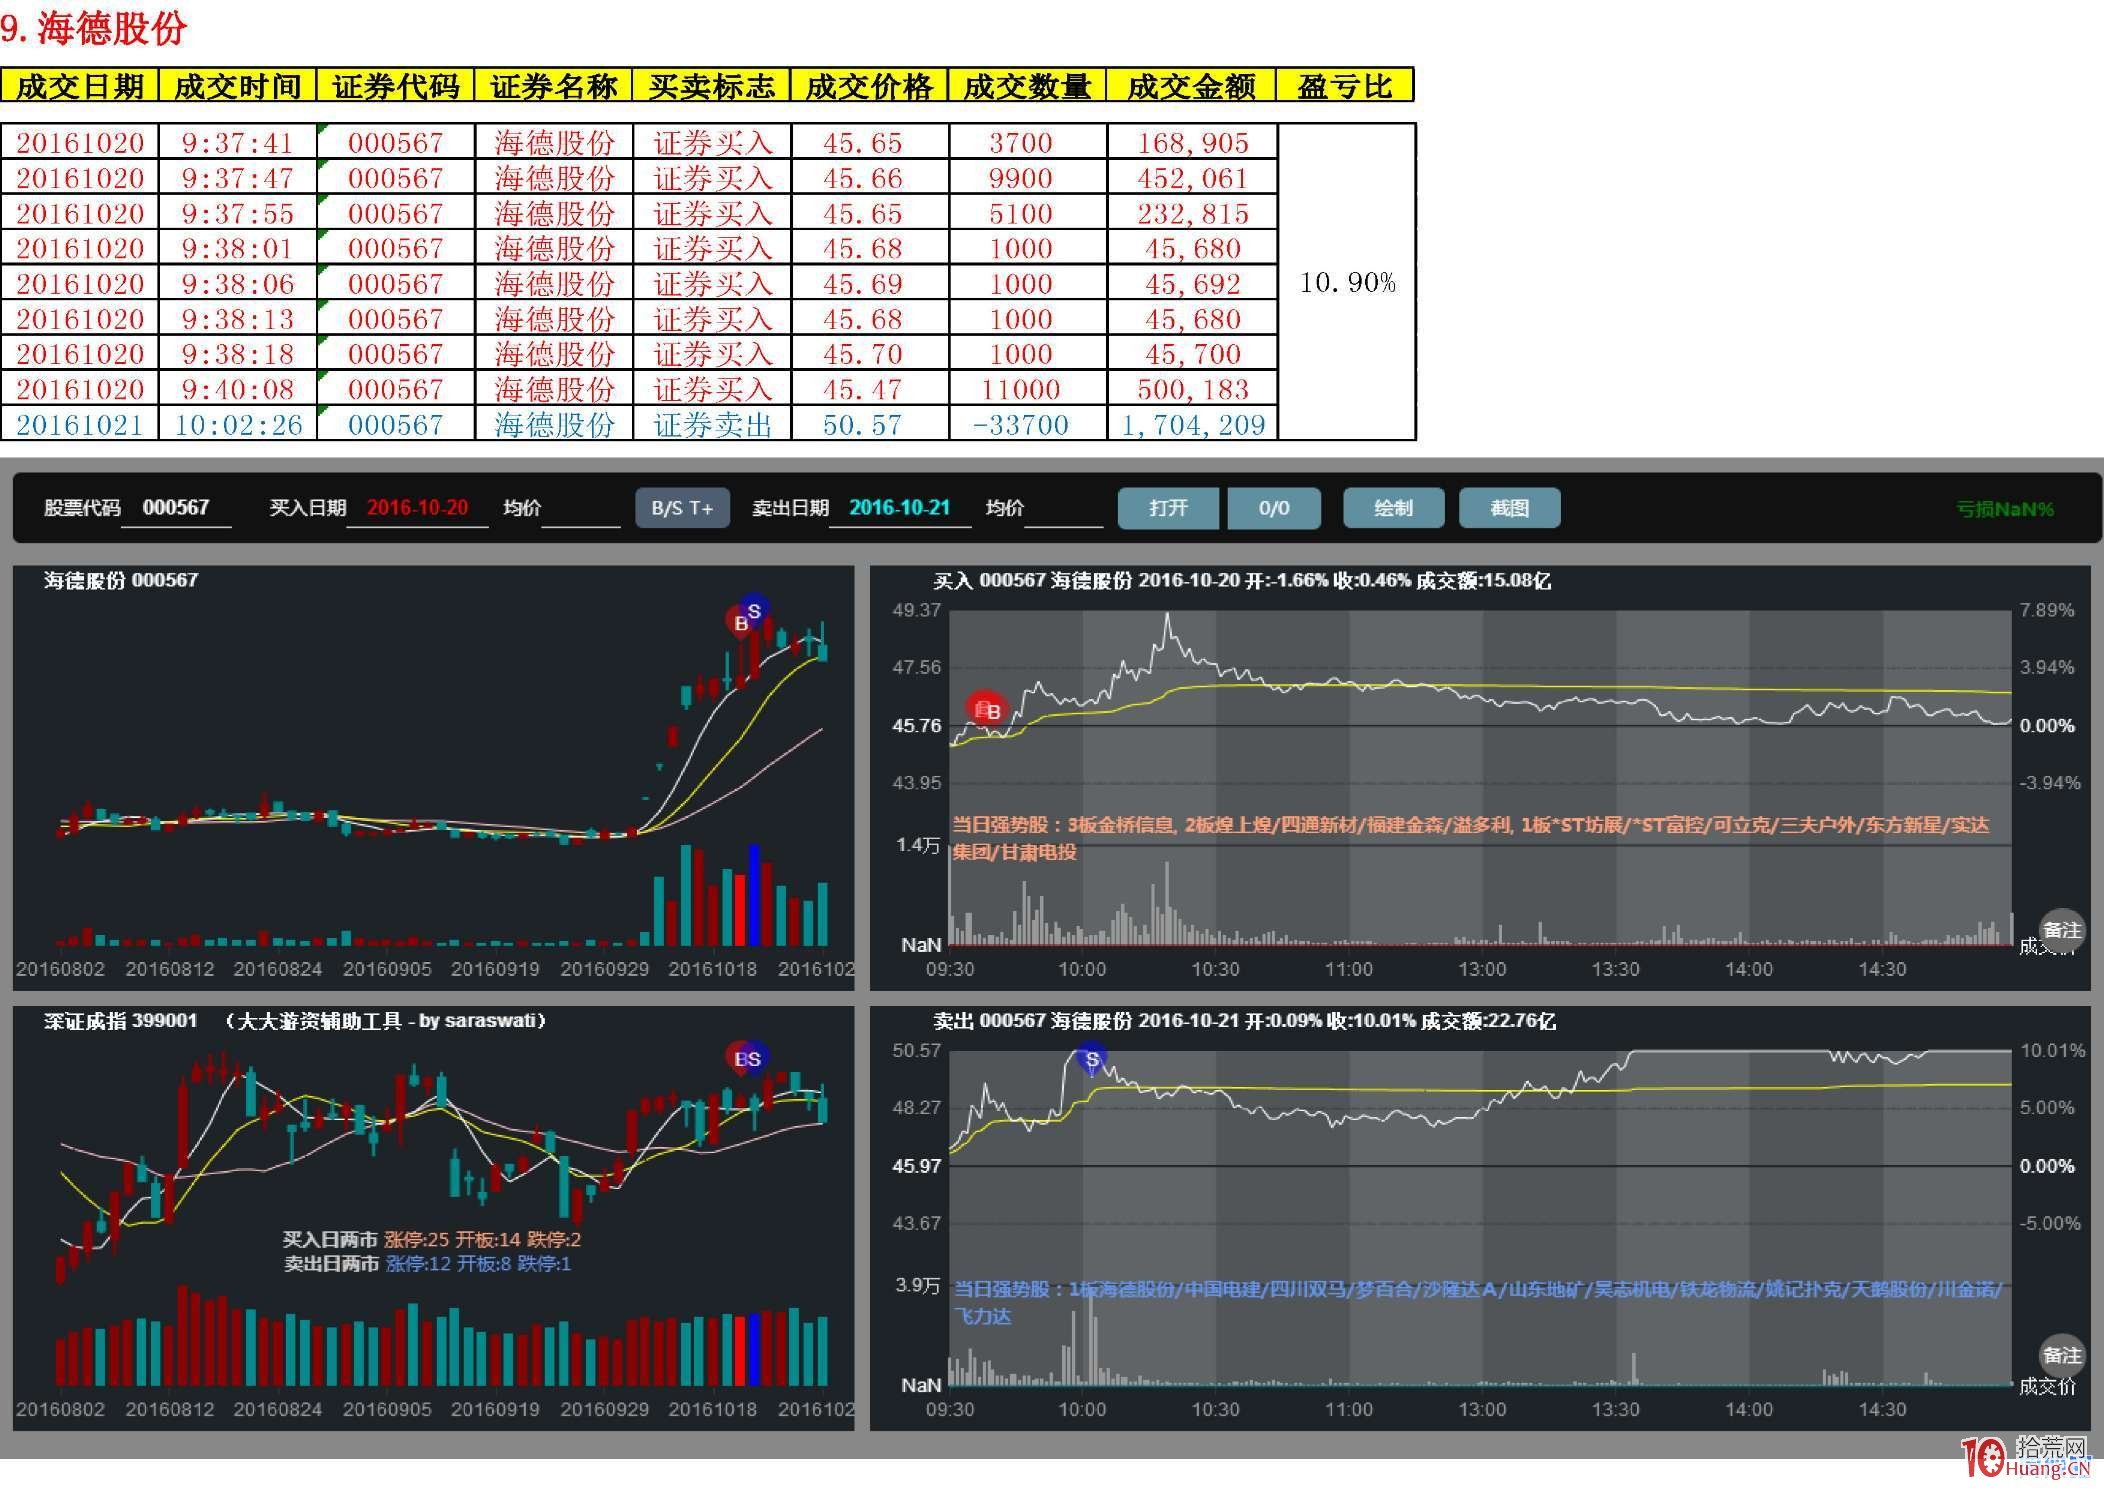
Task: Click the 买入日两市 涨停:25 stats line
Action: tap(431, 1240)
